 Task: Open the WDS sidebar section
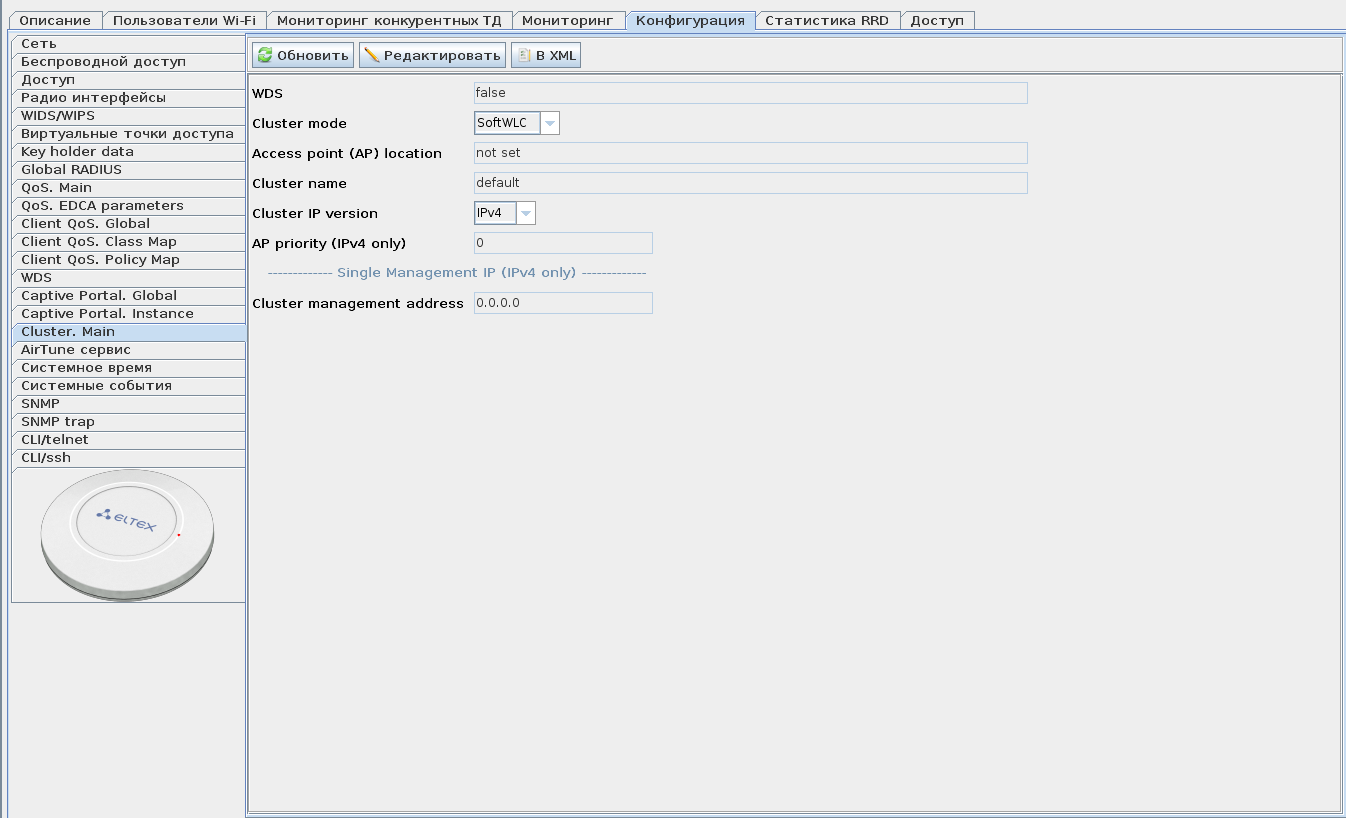tap(128, 278)
